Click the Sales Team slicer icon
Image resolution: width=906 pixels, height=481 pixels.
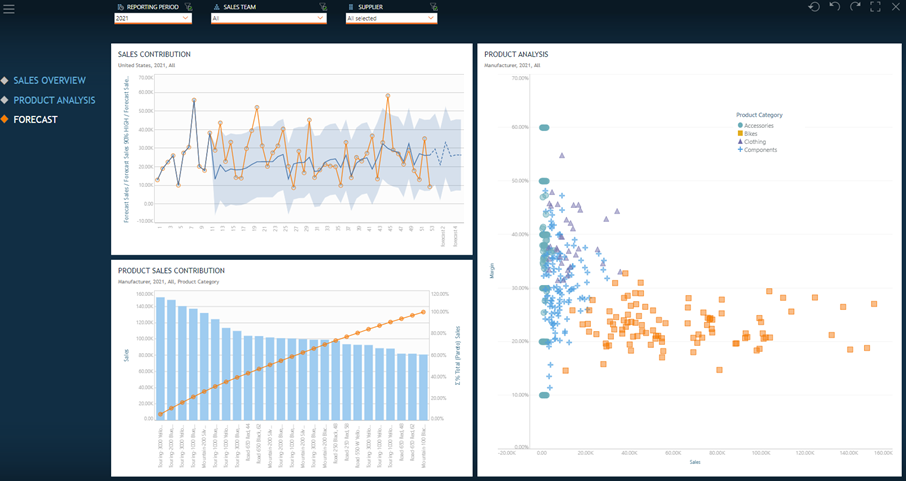(217, 7)
